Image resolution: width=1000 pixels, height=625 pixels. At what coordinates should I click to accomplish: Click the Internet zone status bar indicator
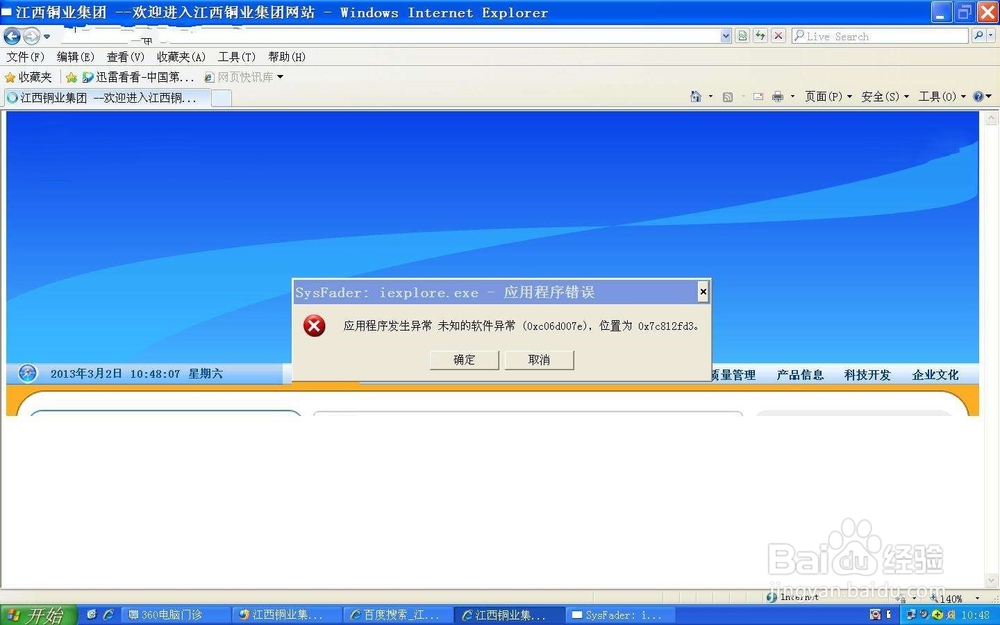(x=793, y=597)
